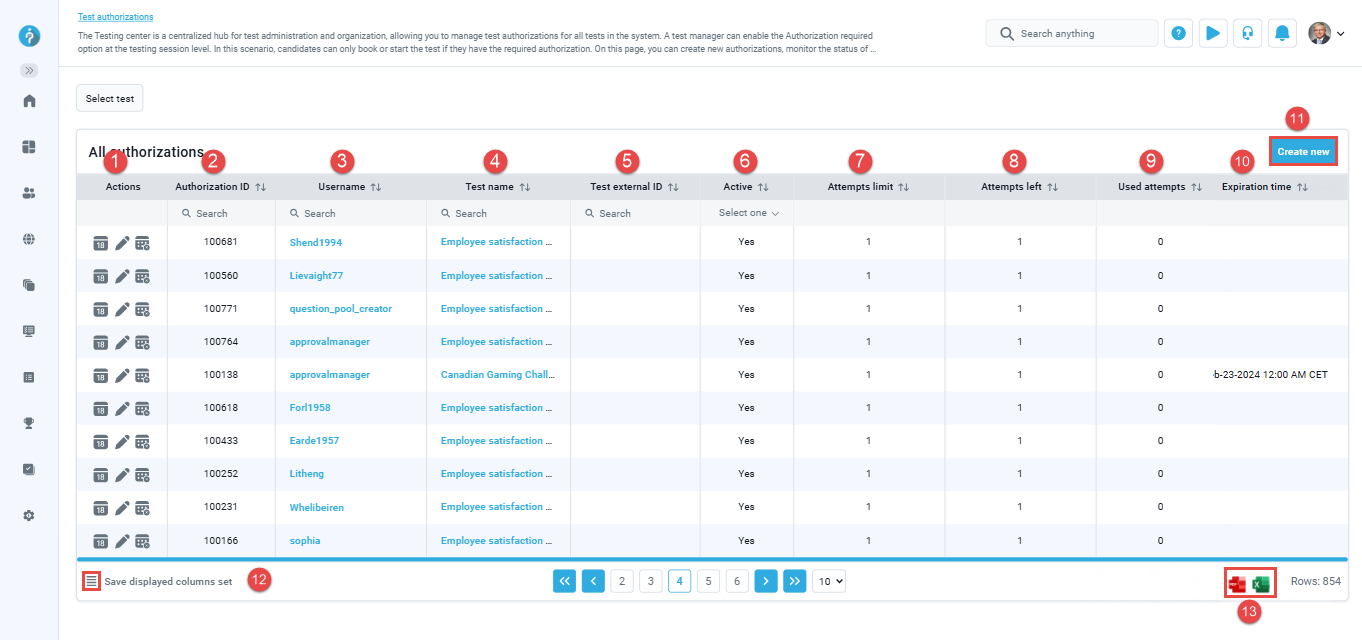This screenshot has height=640, width=1362.
Task: Go to page 6
Action: (737, 581)
